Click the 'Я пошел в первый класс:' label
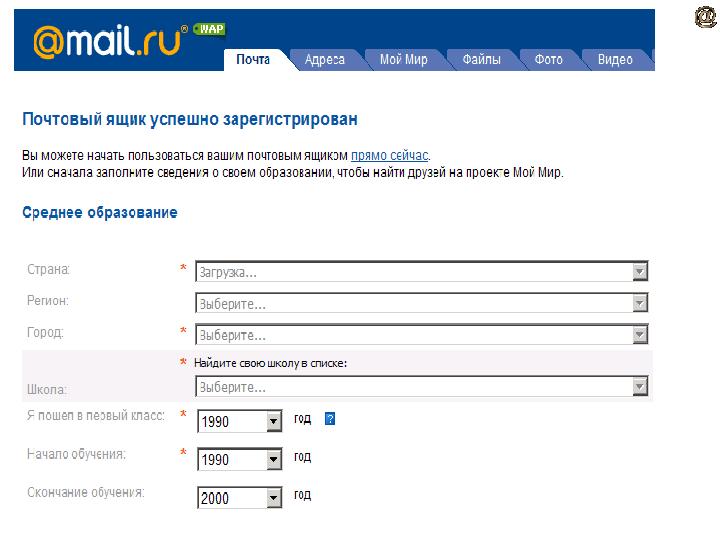Image resolution: width=720 pixels, height=540 pixels. (96, 415)
